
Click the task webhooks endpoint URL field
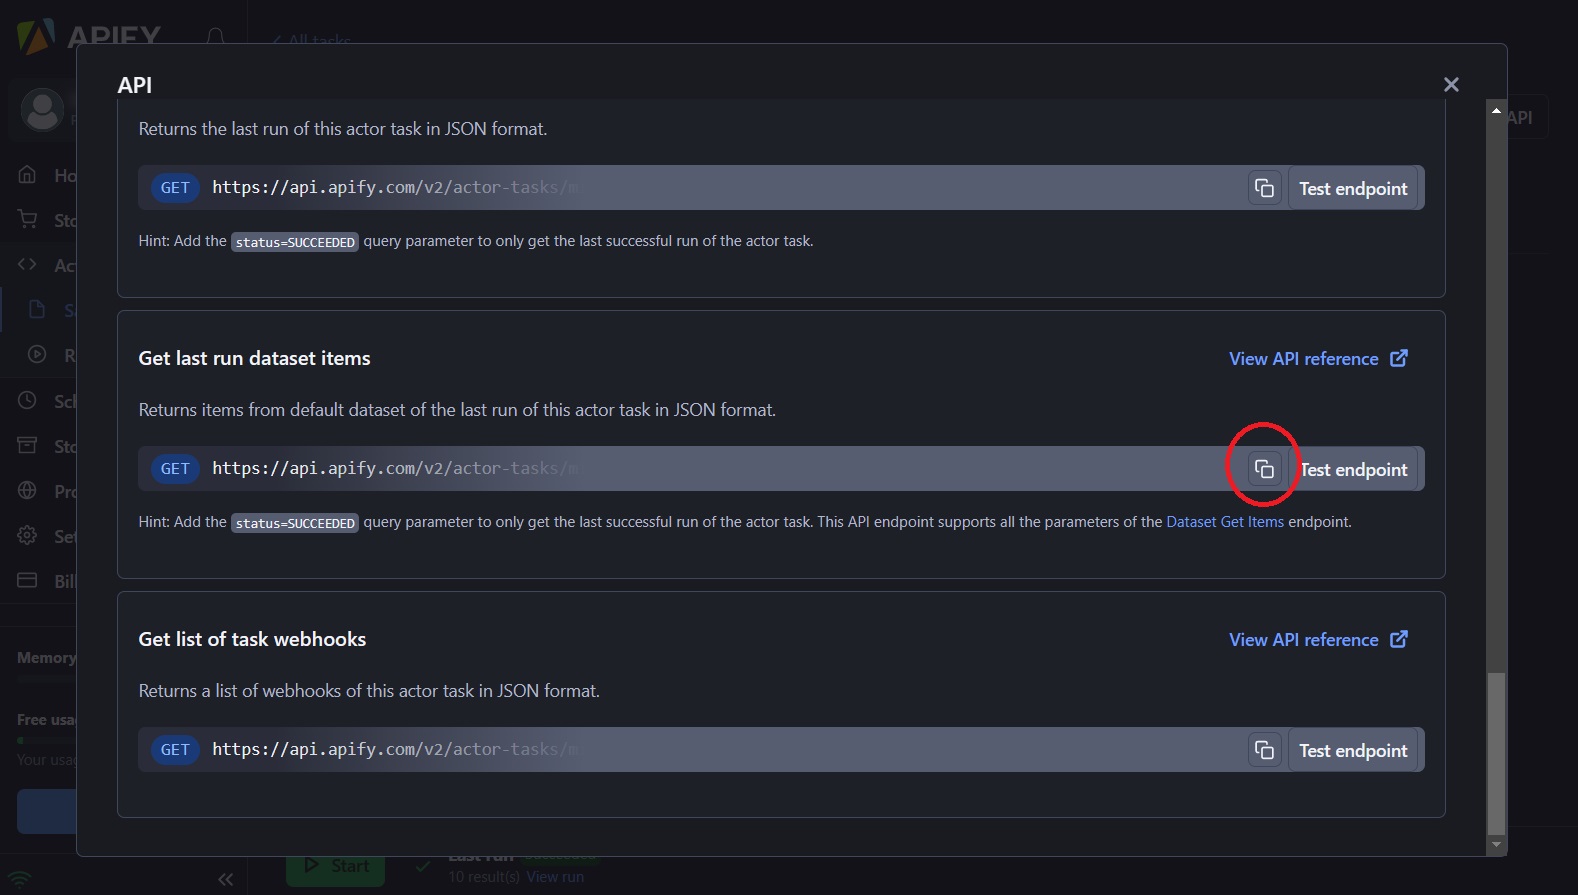700,750
